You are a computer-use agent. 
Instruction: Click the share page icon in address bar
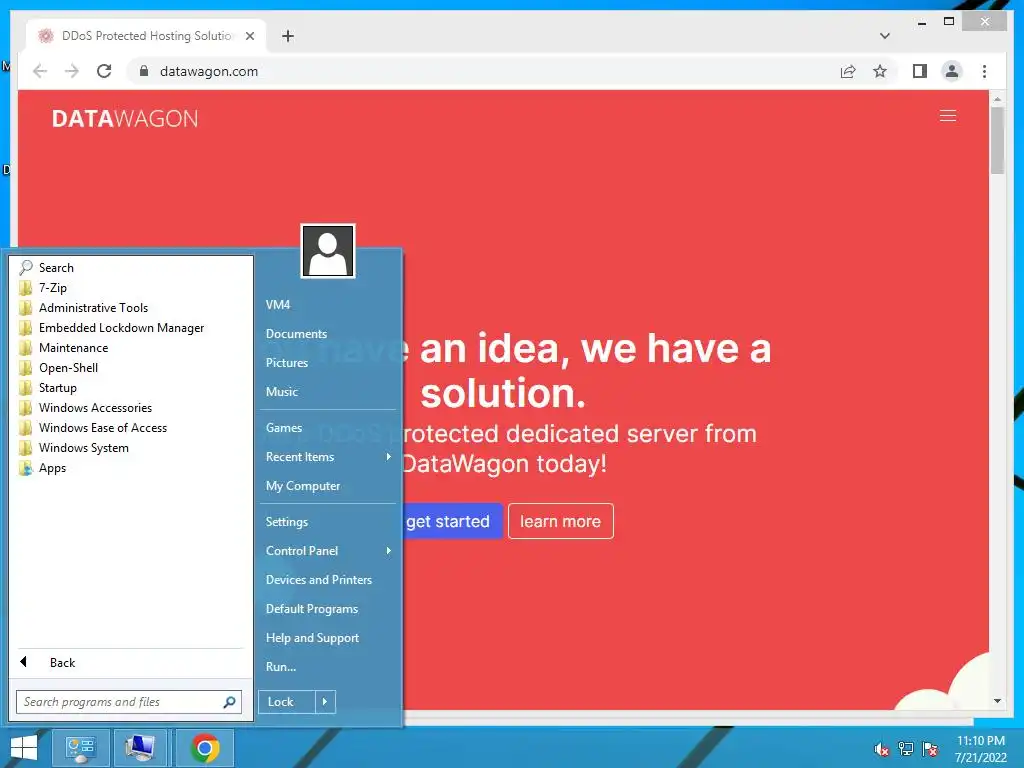(x=848, y=71)
